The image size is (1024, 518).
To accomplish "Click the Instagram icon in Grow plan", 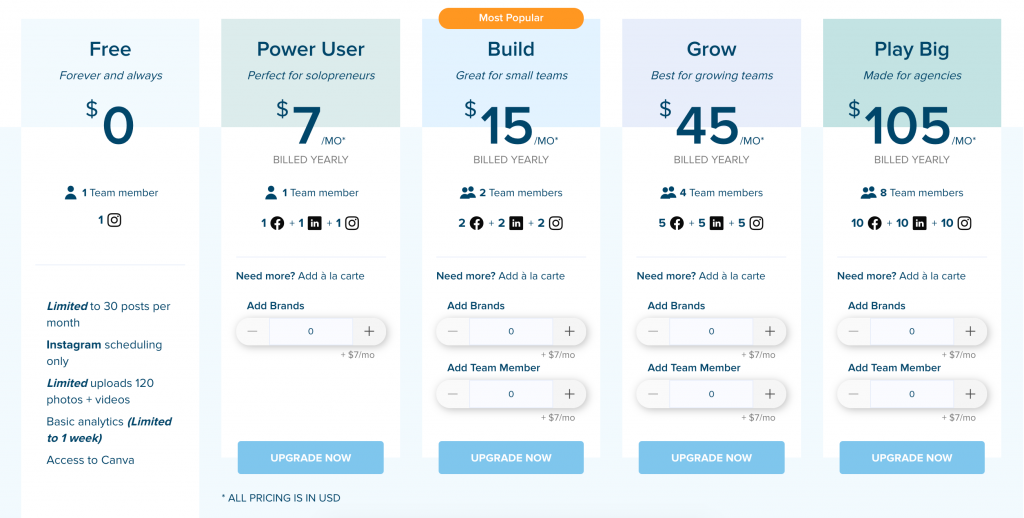I will pos(756,223).
